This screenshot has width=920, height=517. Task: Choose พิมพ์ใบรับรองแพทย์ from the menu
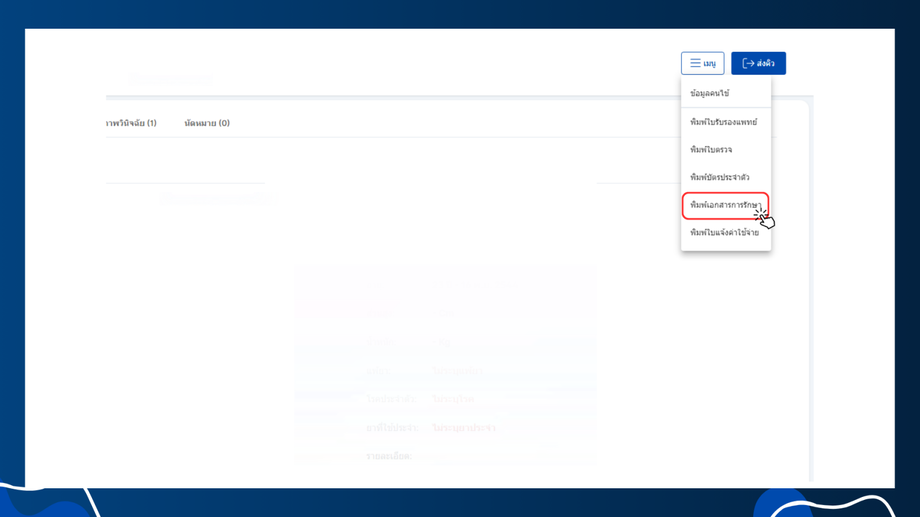pos(726,122)
